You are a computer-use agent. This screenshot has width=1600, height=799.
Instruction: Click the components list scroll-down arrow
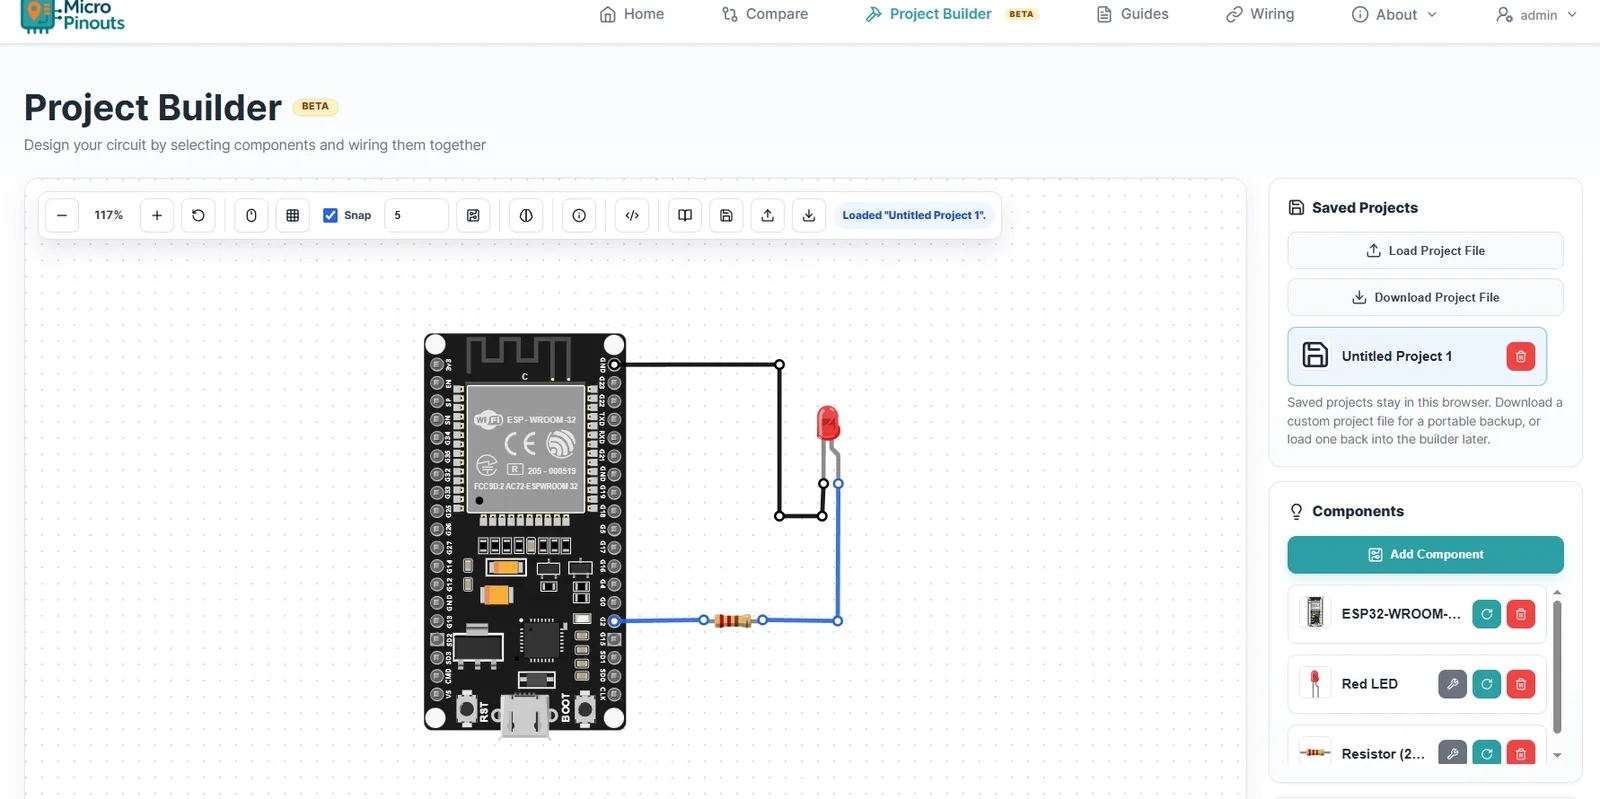pyautogui.click(x=1557, y=756)
